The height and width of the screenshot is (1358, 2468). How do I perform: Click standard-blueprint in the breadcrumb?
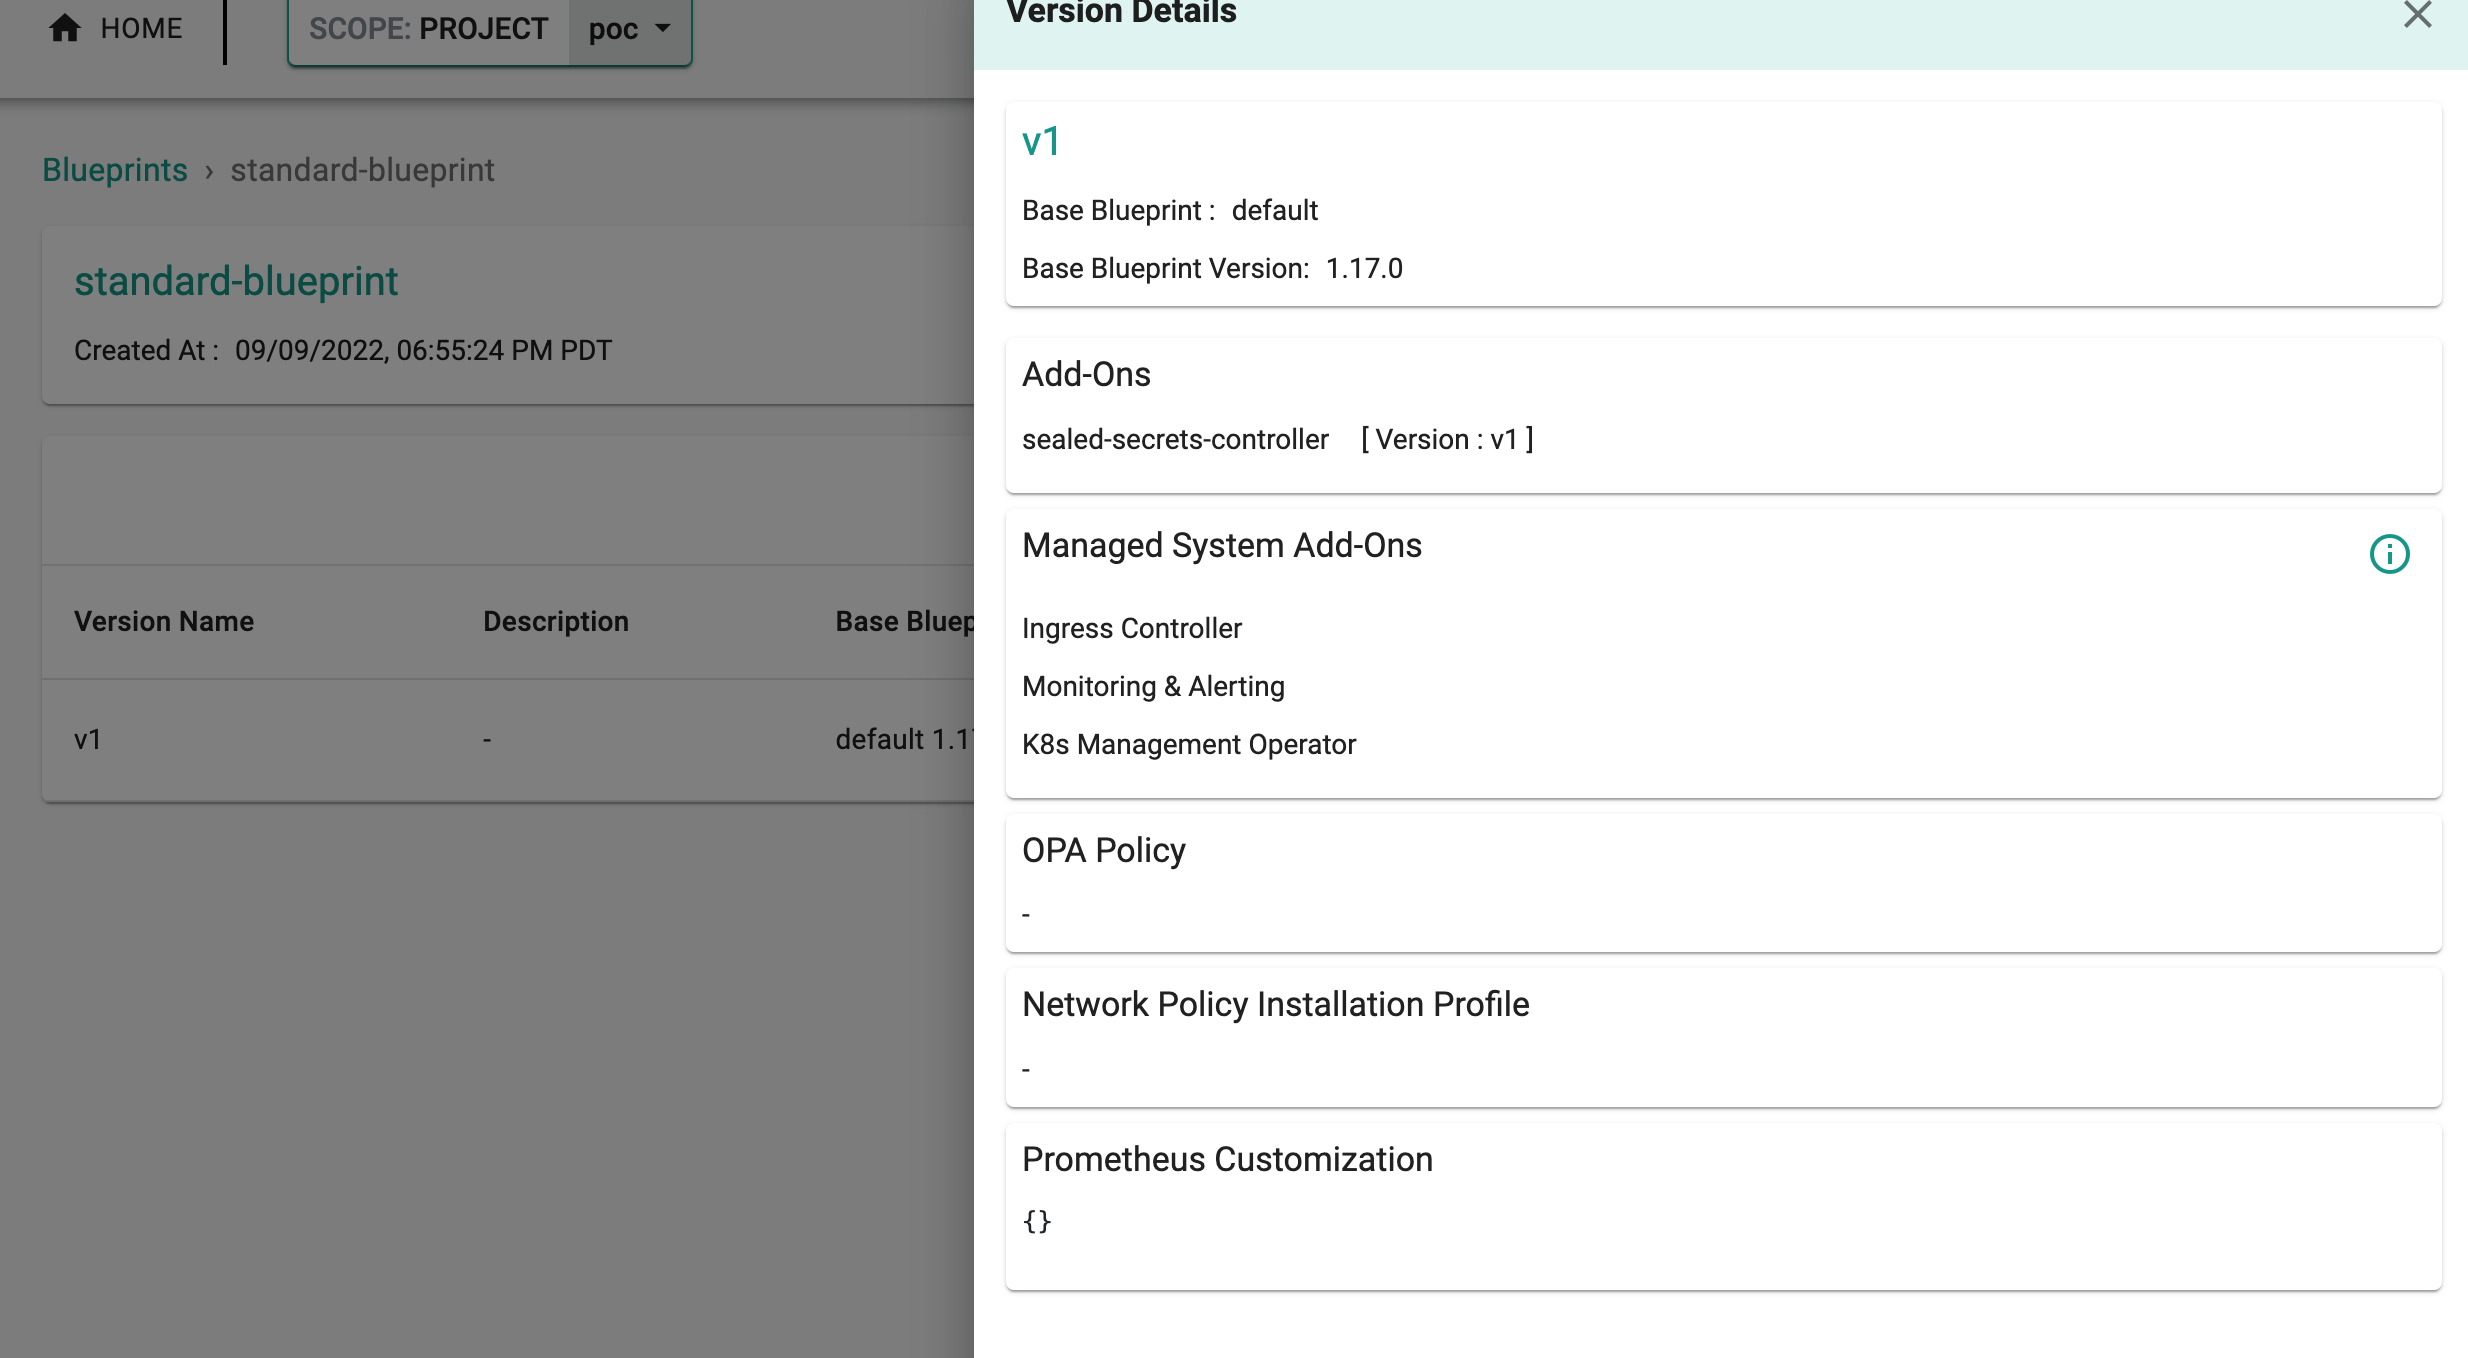pos(362,170)
